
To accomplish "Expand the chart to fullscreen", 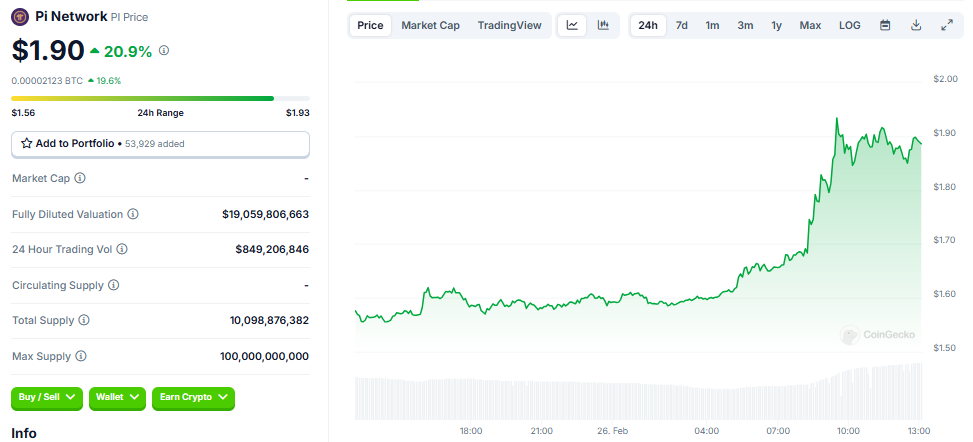I will [947, 25].
